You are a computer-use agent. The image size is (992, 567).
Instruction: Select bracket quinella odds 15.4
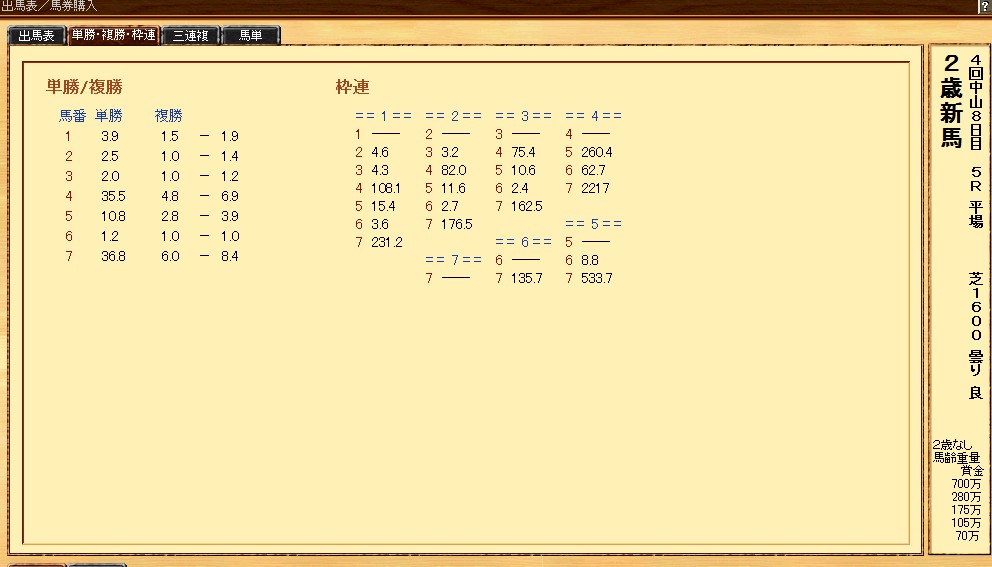[x=383, y=206]
